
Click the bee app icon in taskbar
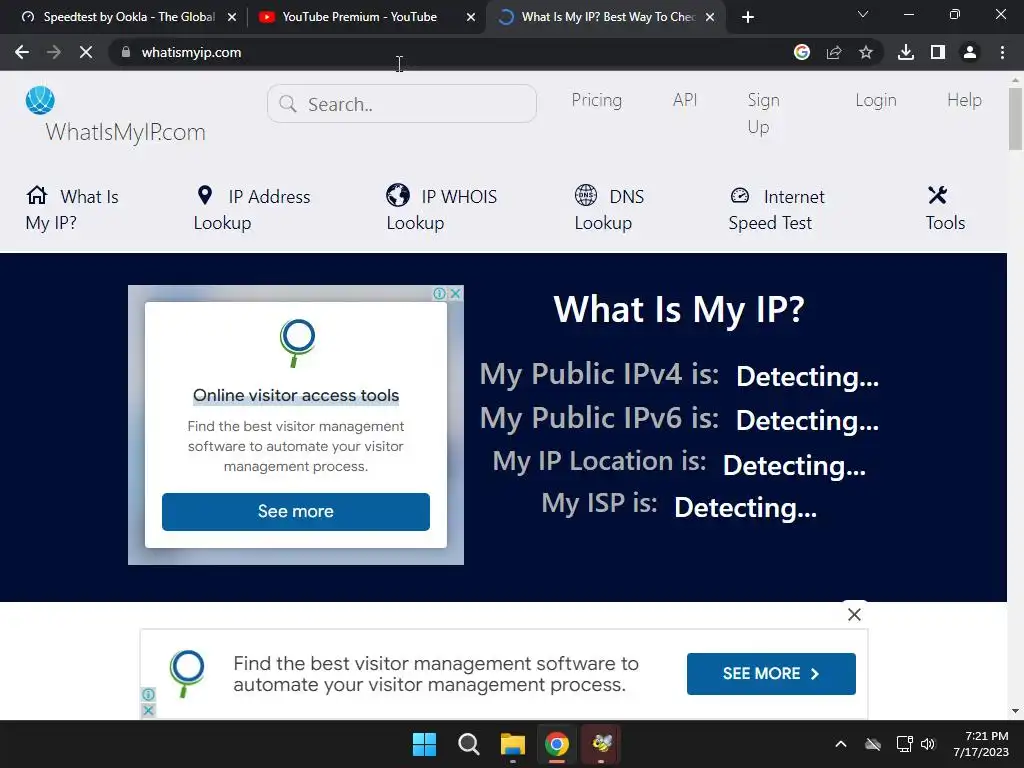(601, 744)
